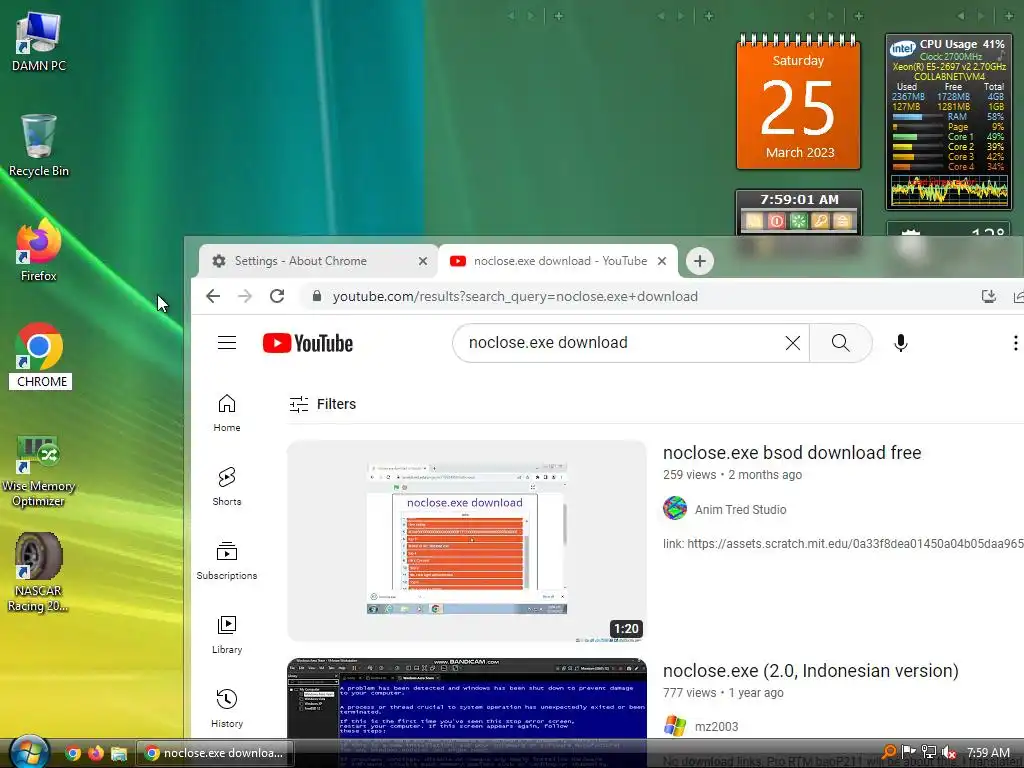
Task: Open Wise Memory Optimizer desktop shortcut
Action: pos(39,470)
